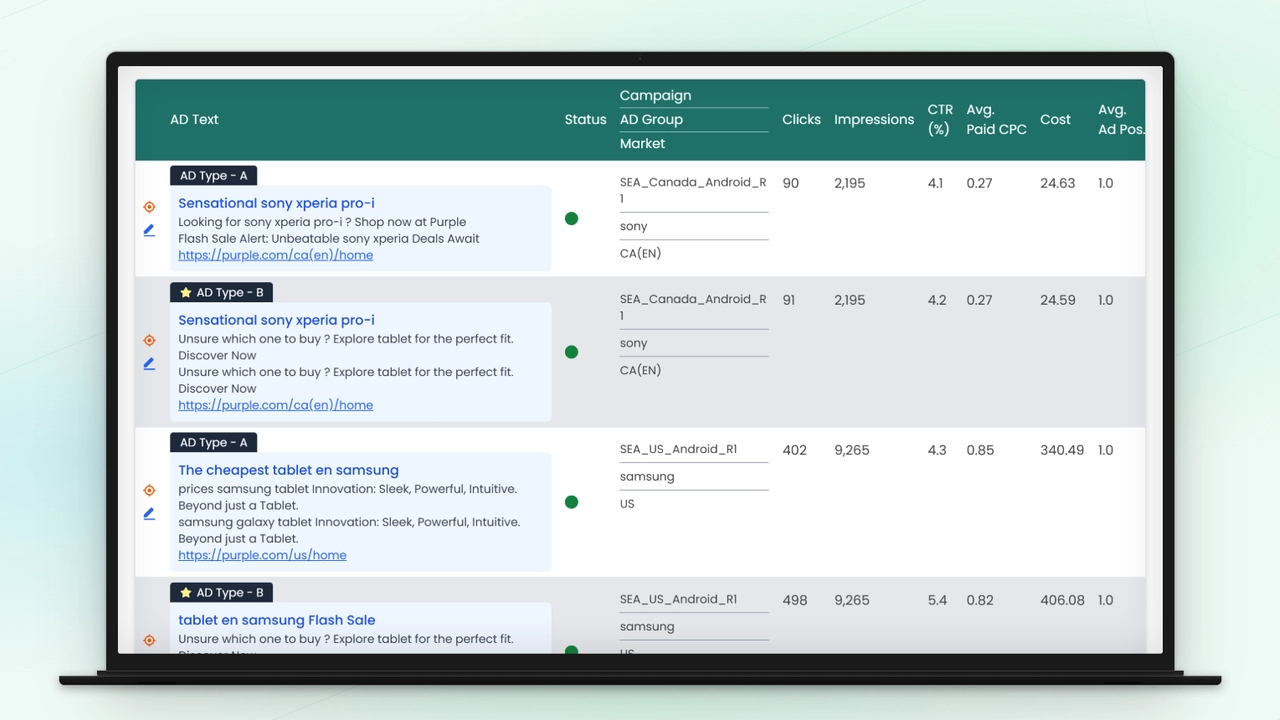Open the purple.com/us/home link
The height and width of the screenshot is (720, 1280).
click(262, 555)
